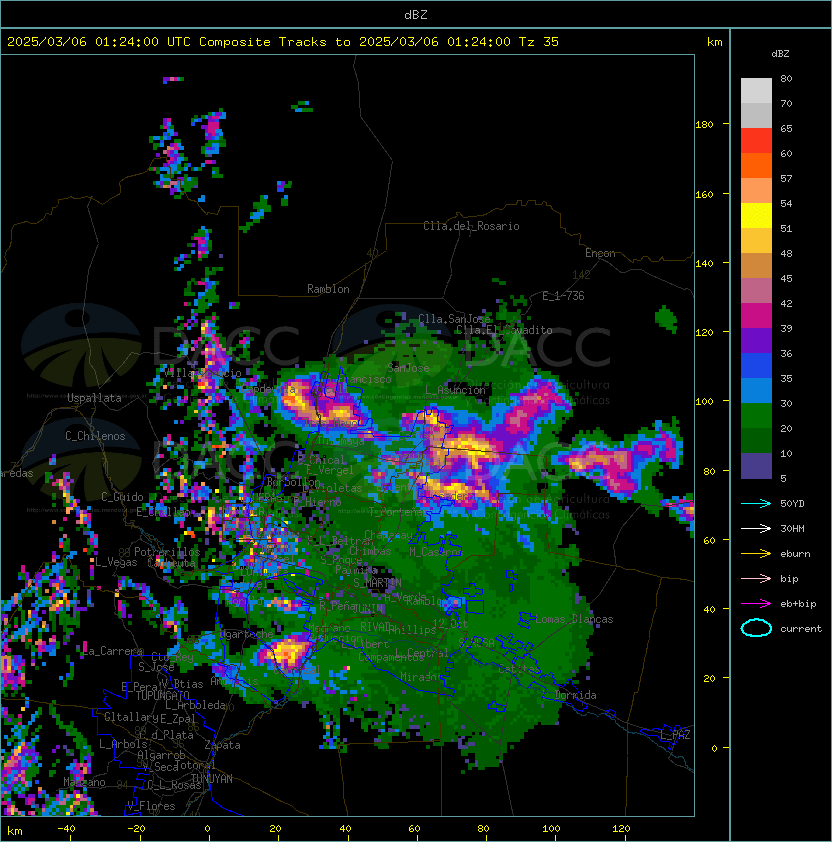The width and height of the screenshot is (832, 842).
Task: Click the La_Carrera map label
Action: click(x=113, y=651)
